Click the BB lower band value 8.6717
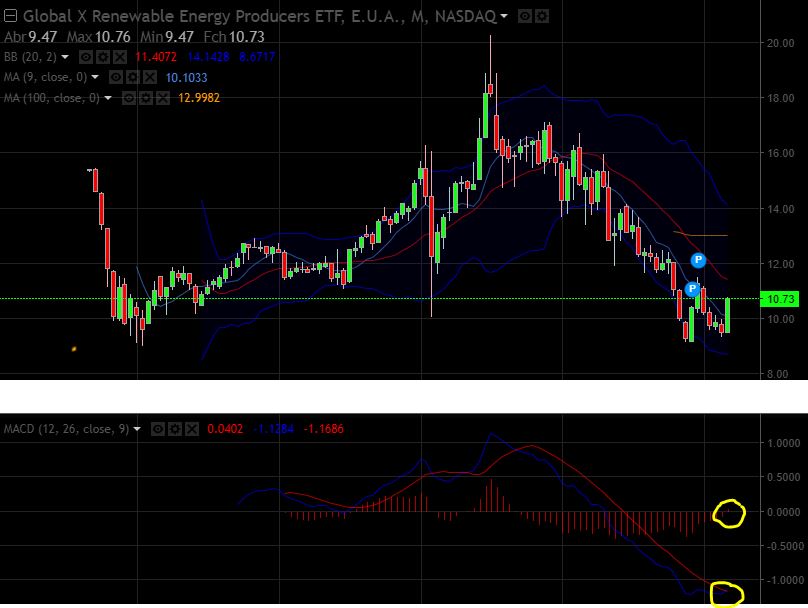The height and width of the screenshot is (608, 808). (257, 57)
